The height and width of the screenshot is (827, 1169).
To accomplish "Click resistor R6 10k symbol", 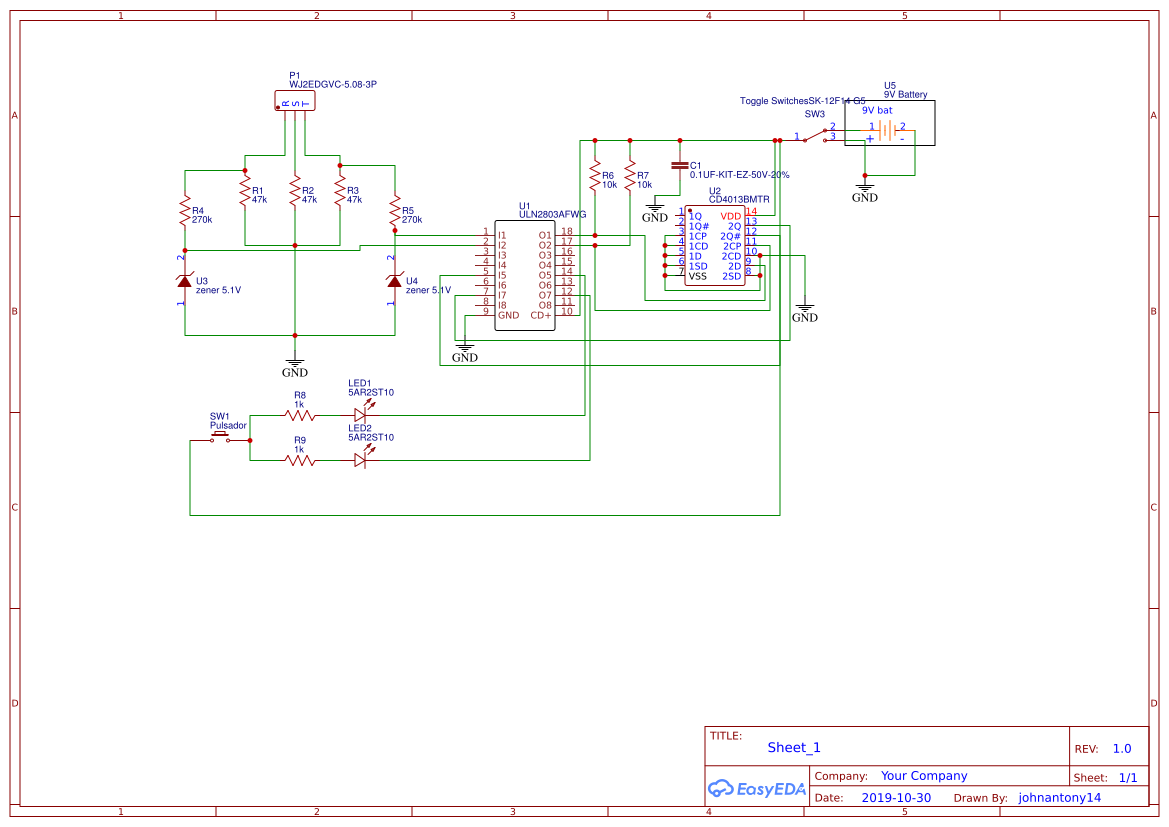I will click(x=595, y=180).
